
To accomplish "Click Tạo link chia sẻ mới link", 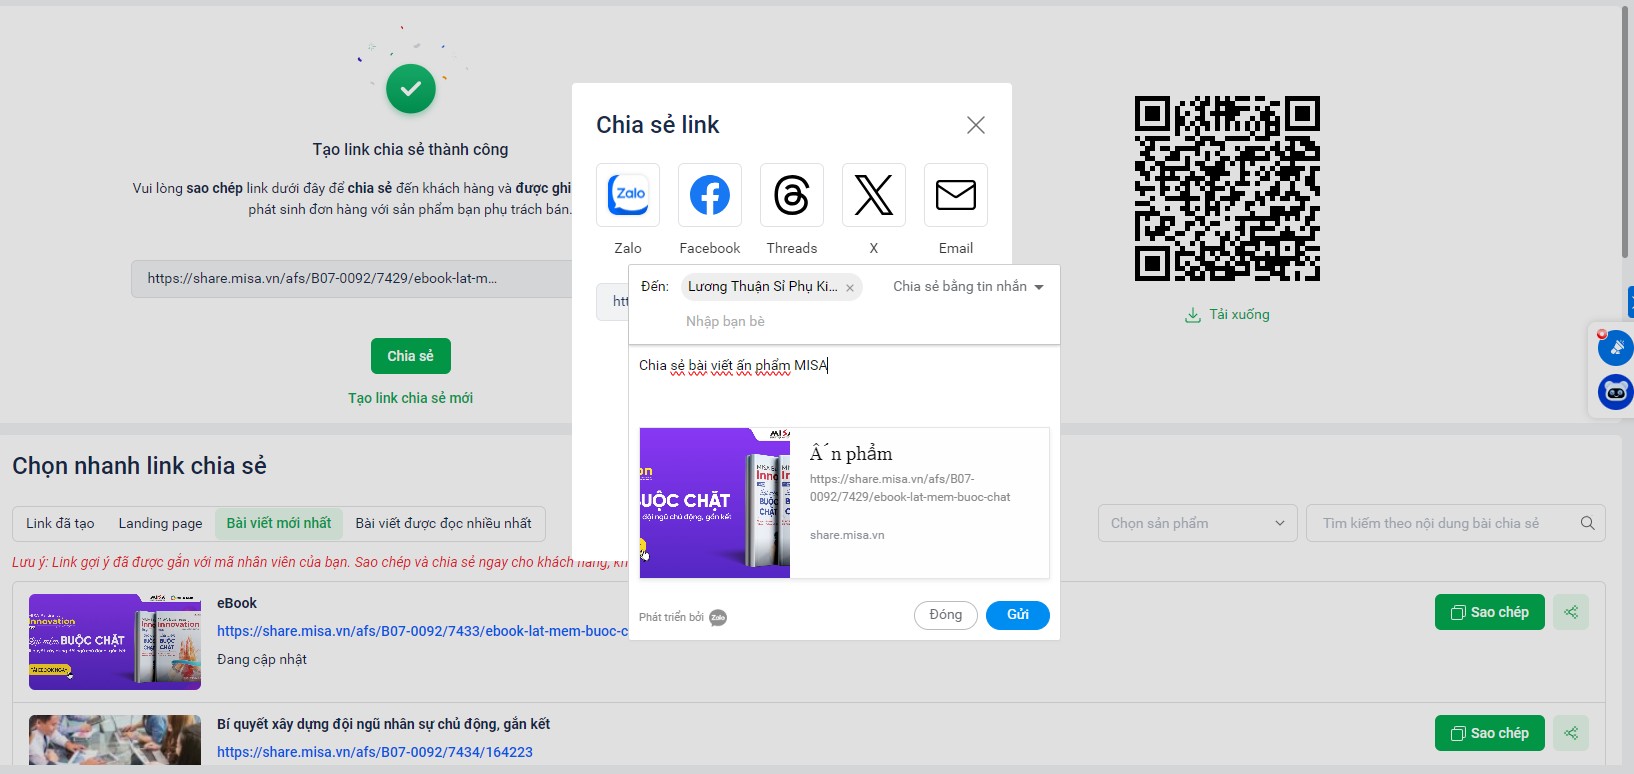I will (x=410, y=398).
